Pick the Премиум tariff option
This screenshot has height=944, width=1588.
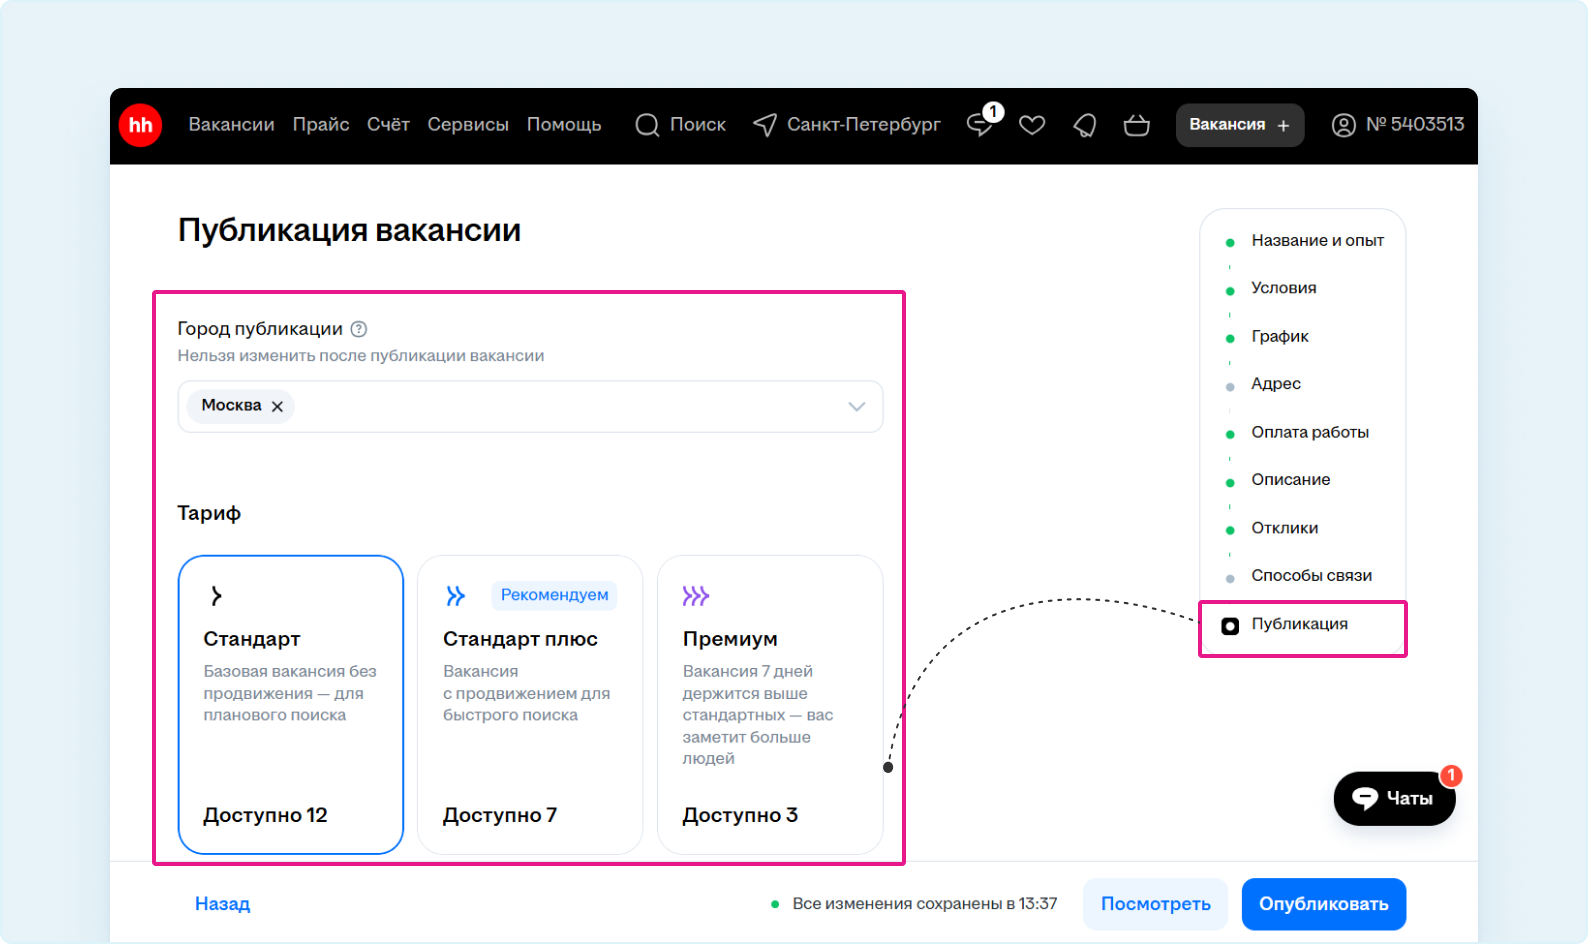(x=769, y=704)
